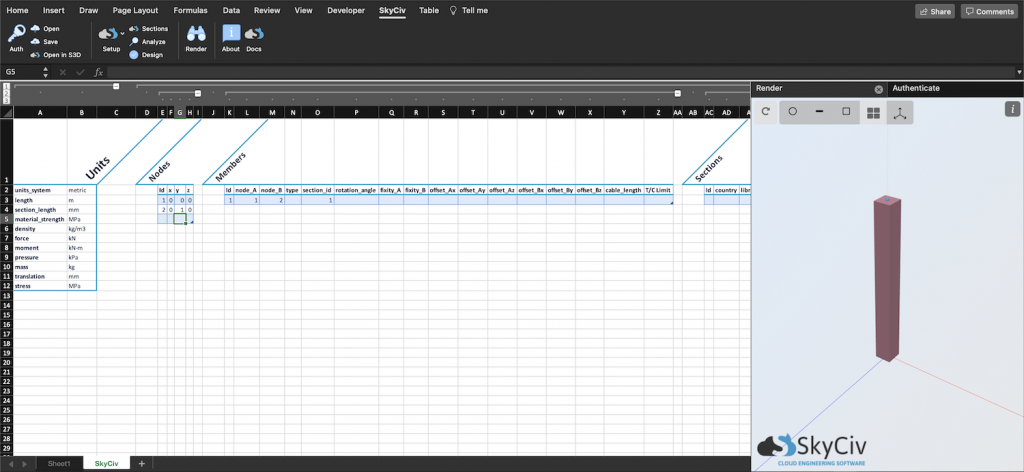
Task: Refresh the render view
Action: pyautogui.click(x=766, y=112)
